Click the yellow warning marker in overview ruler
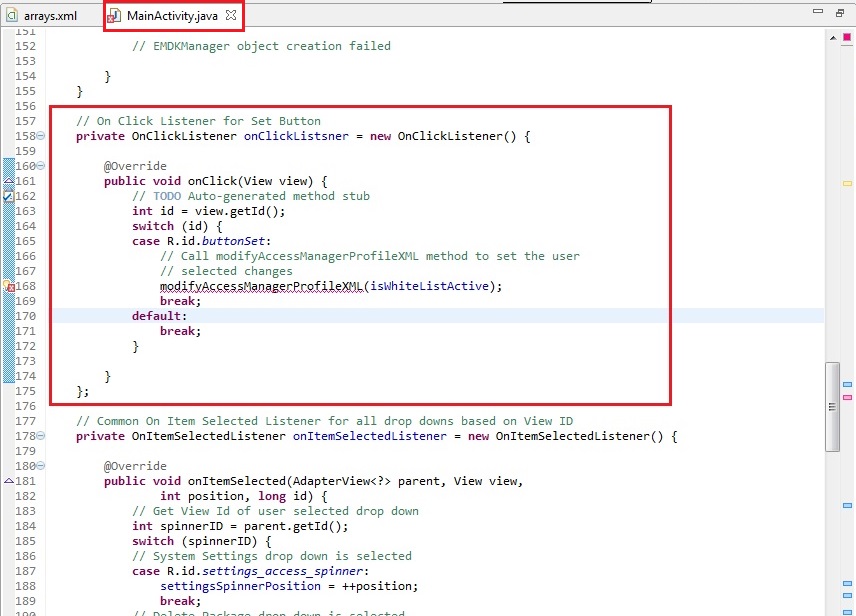The width and height of the screenshot is (856, 616). pyautogui.click(x=847, y=183)
